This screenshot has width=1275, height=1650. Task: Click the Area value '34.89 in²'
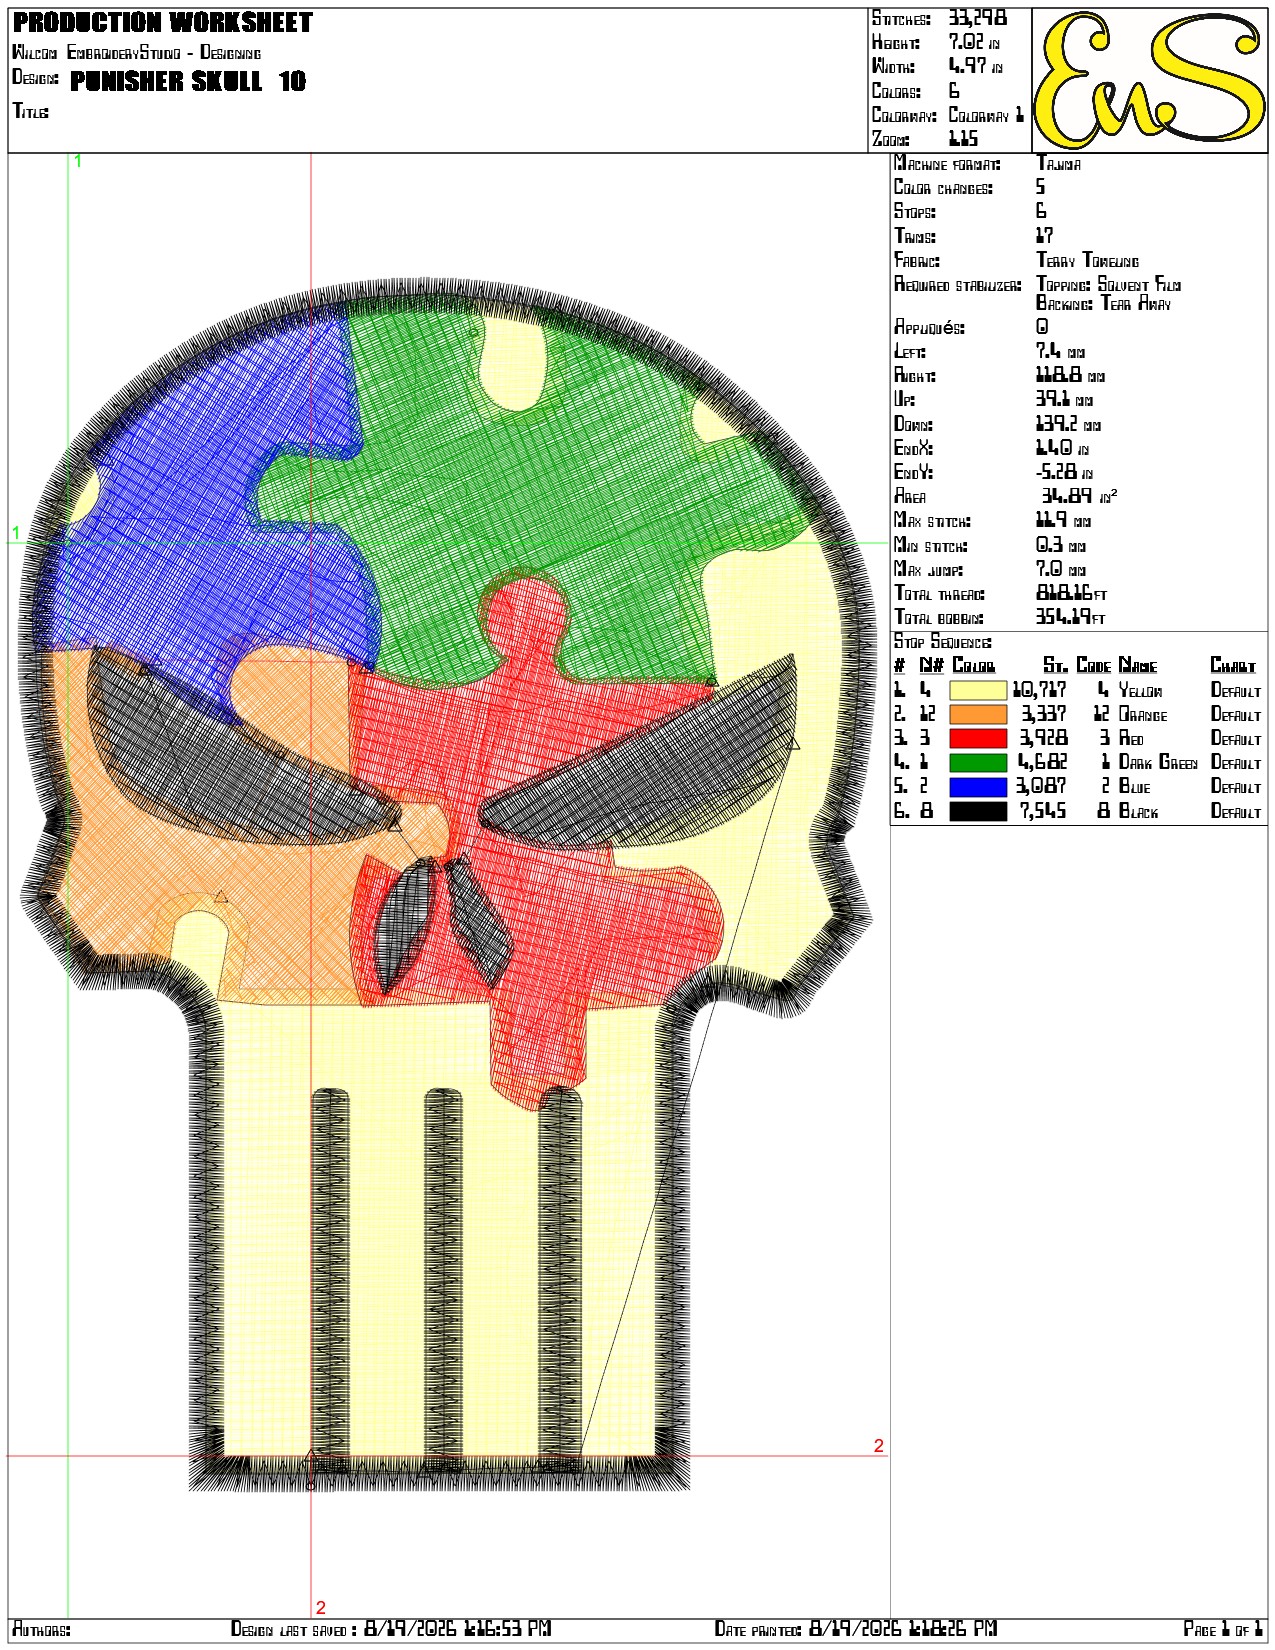point(1079,496)
